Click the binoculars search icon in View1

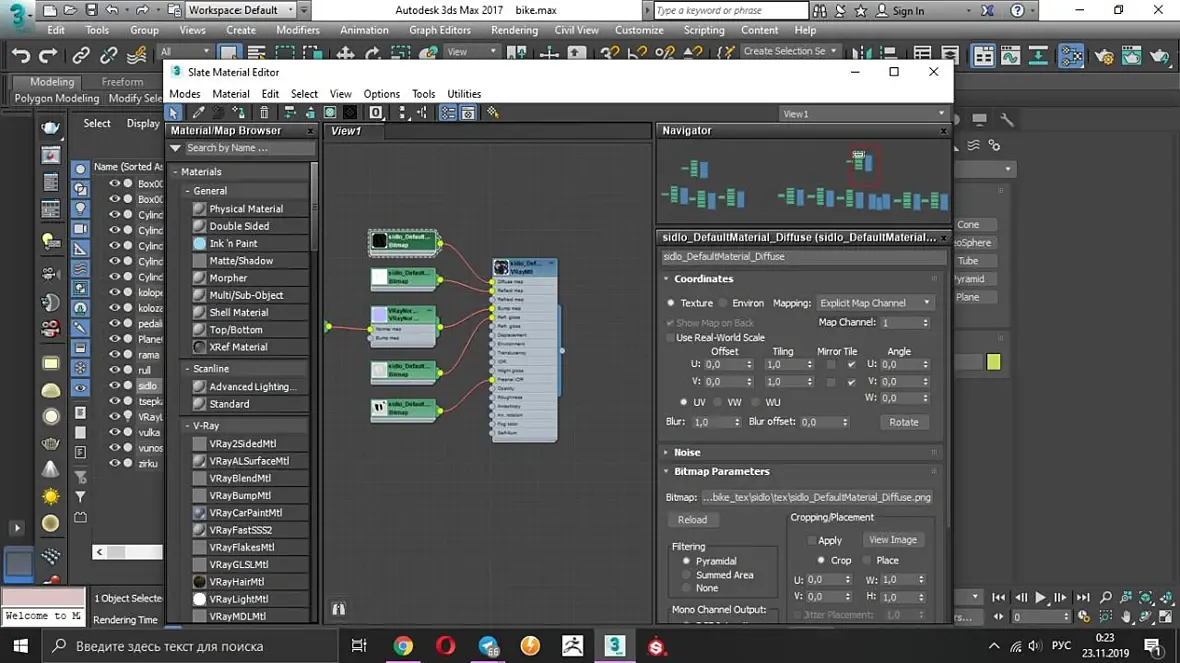339,608
